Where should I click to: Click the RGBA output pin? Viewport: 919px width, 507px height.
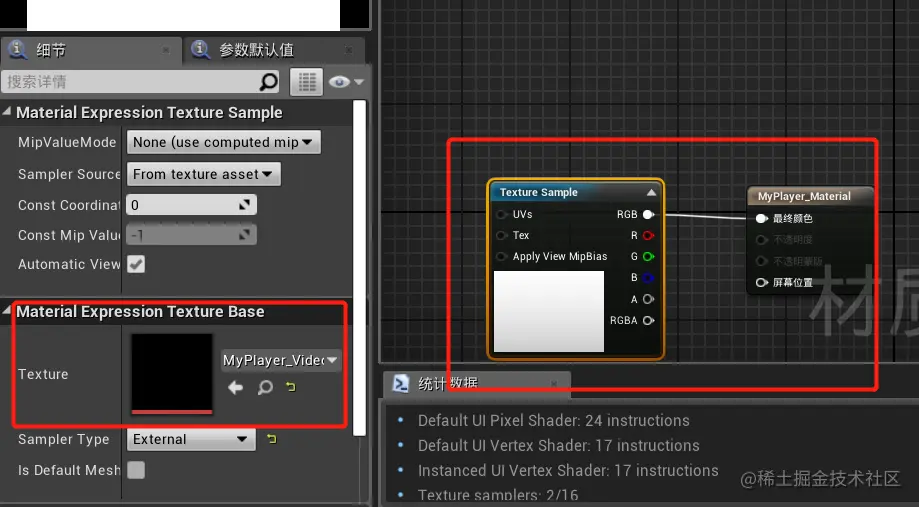648,321
